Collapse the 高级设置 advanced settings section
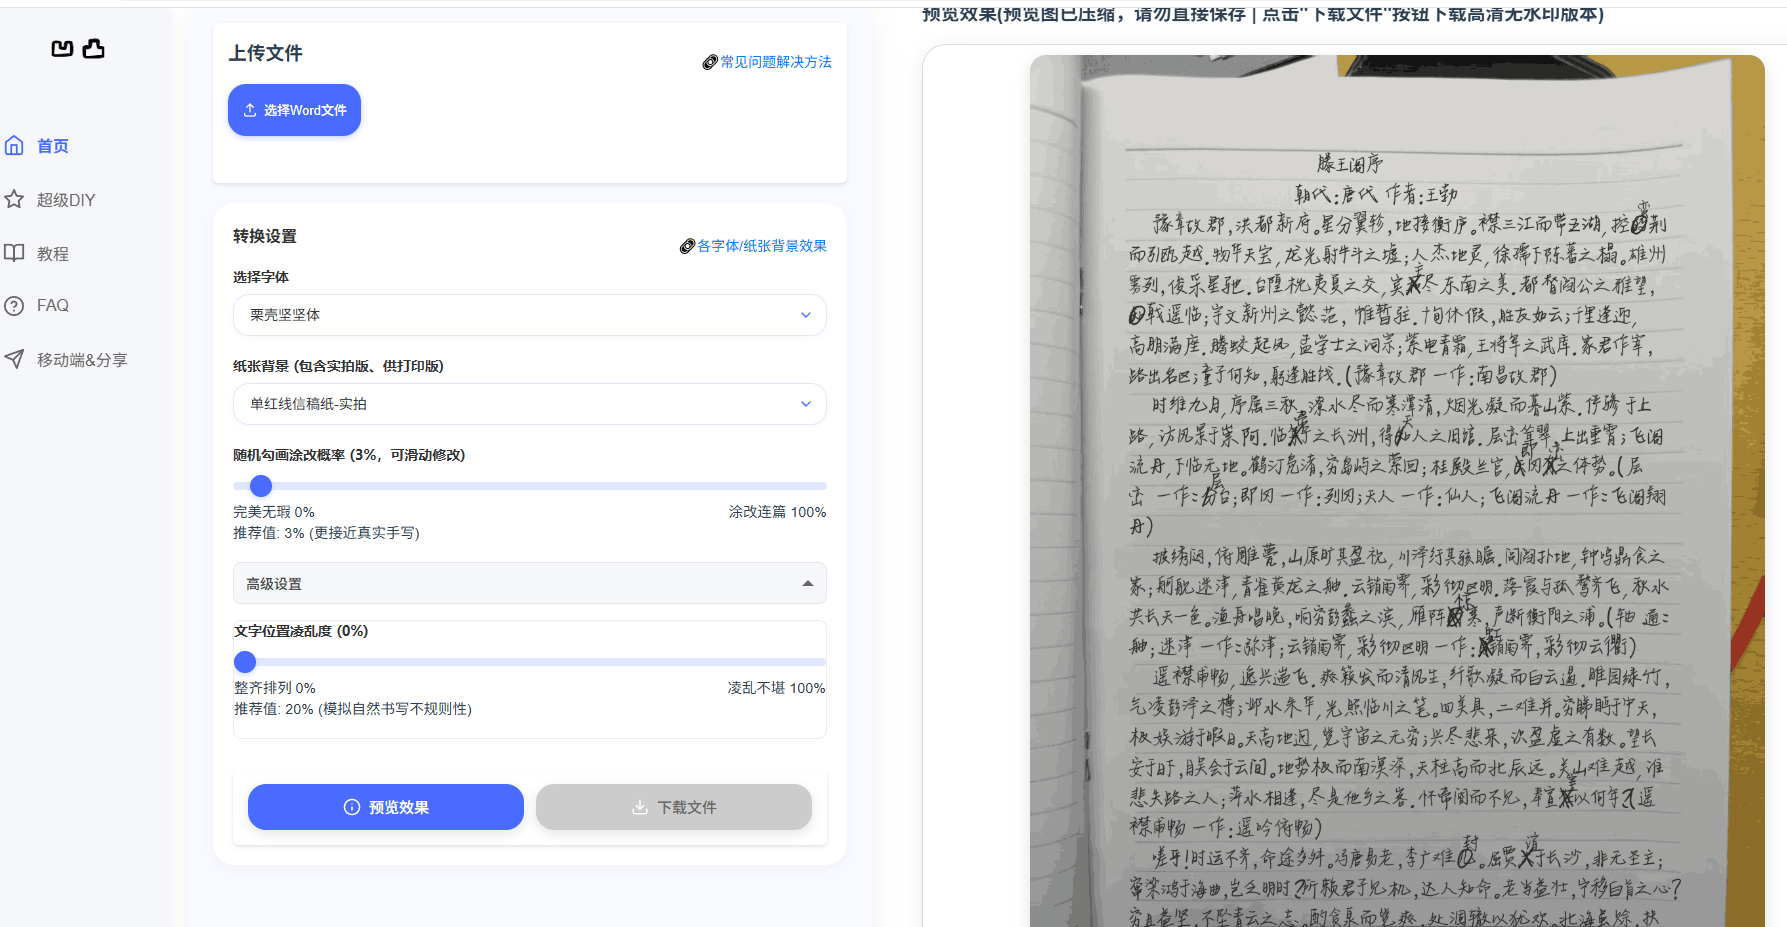Viewport: 1787px width, 927px height. [529, 583]
